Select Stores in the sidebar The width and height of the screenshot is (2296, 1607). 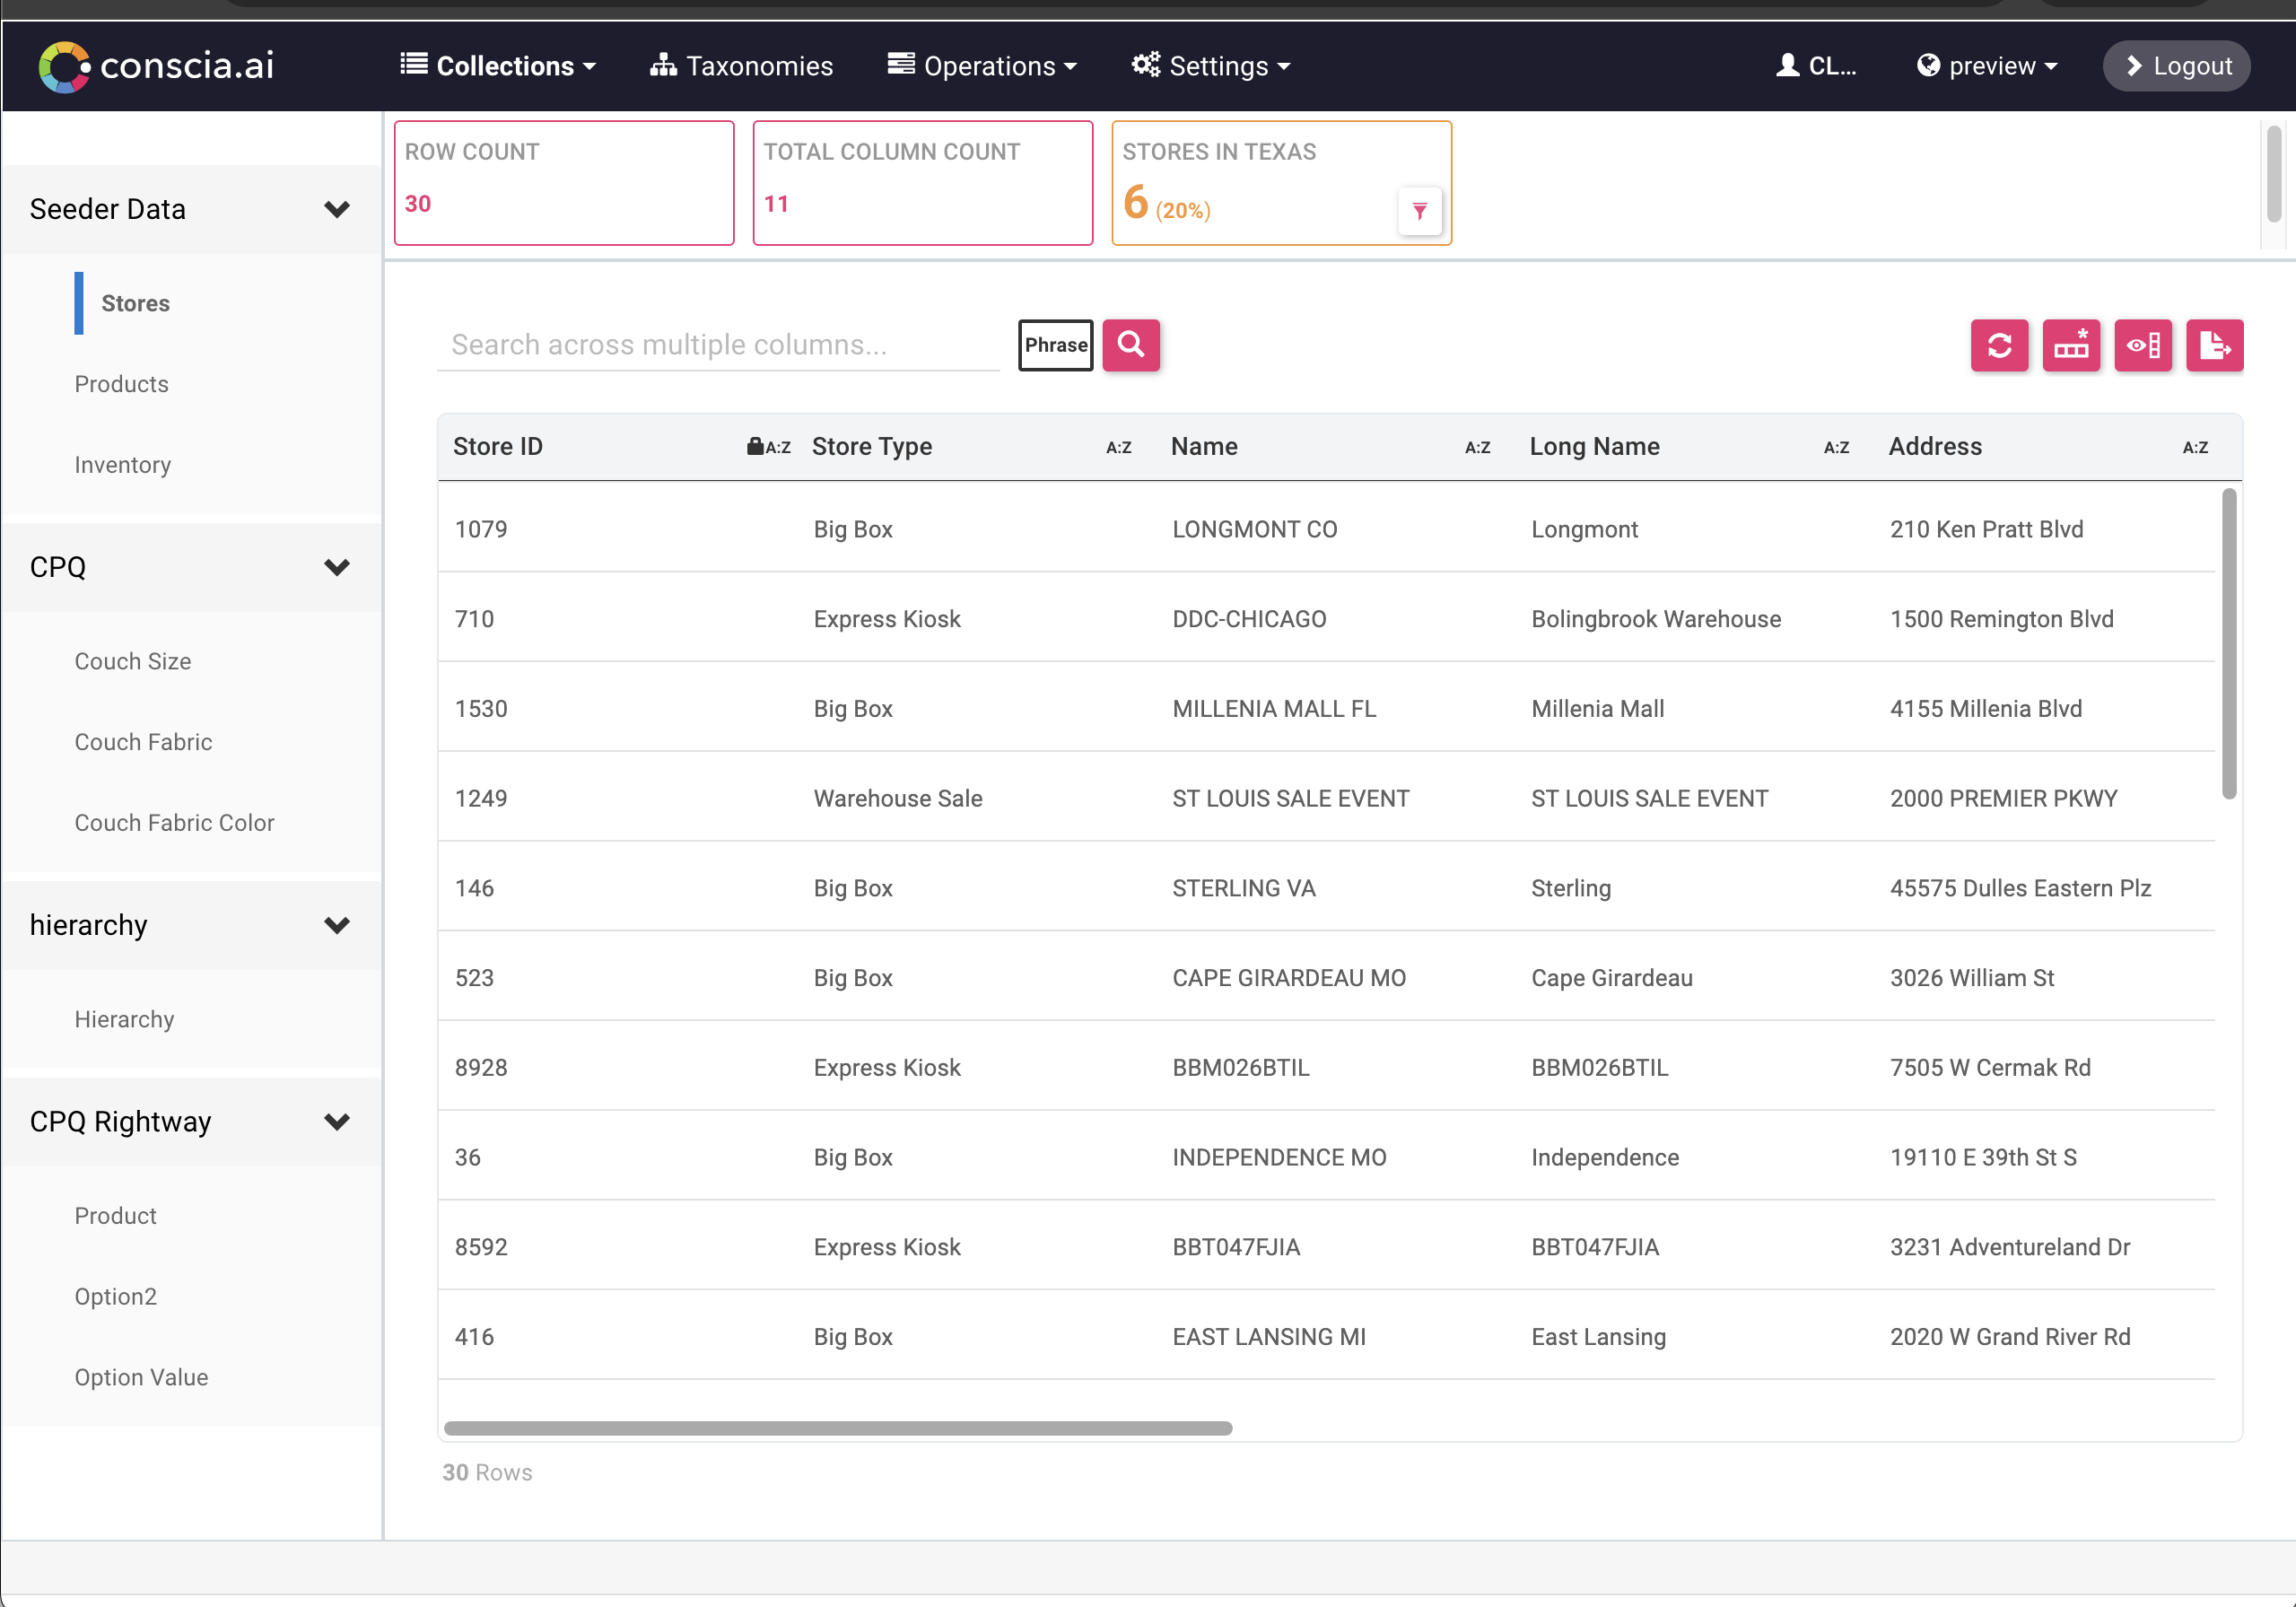tap(135, 303)
